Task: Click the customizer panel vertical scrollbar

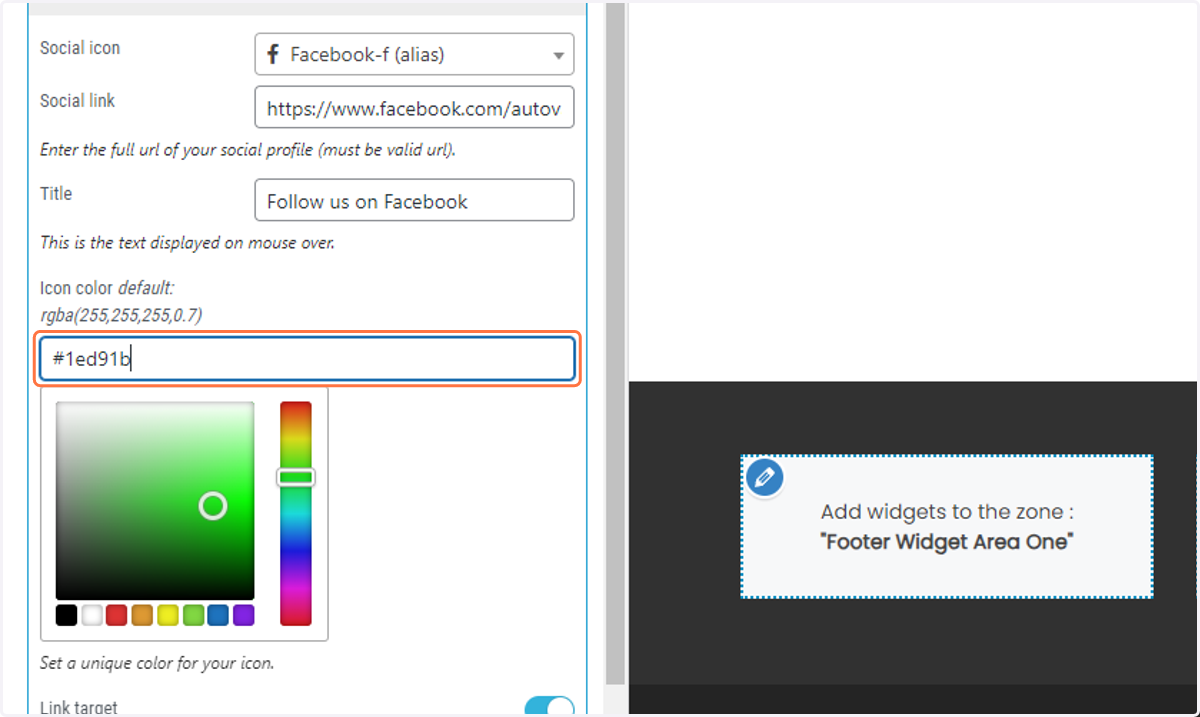Action: point(615,342)
